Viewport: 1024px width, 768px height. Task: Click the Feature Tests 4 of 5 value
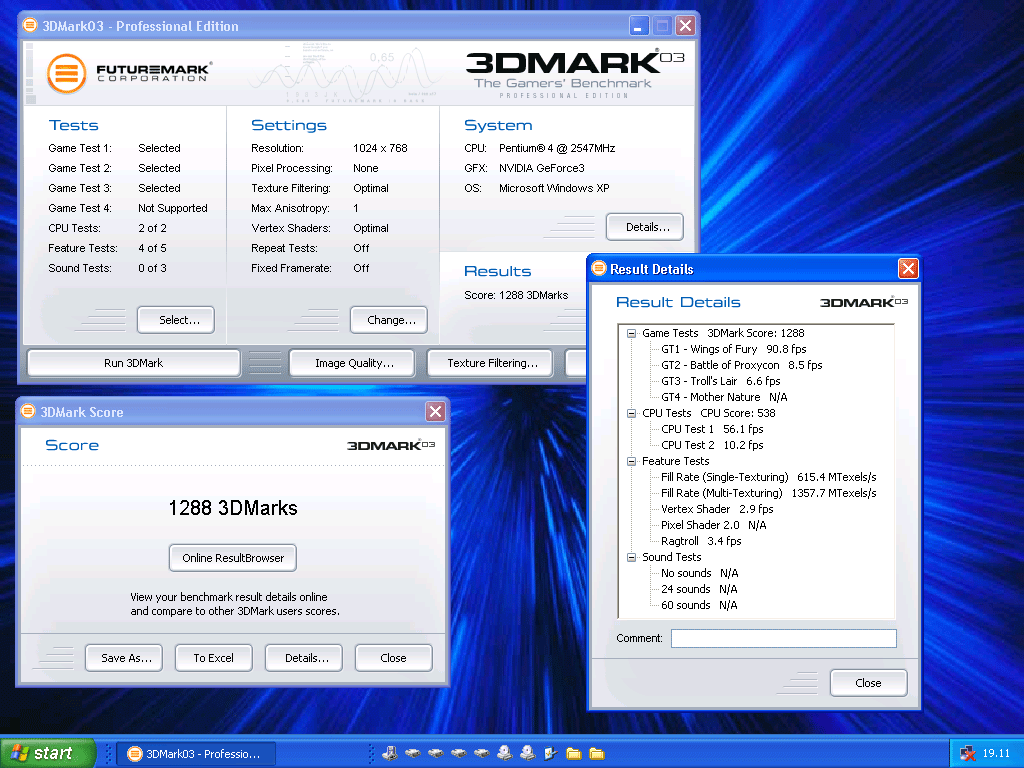pyautogui.click(x=152, y=248)
